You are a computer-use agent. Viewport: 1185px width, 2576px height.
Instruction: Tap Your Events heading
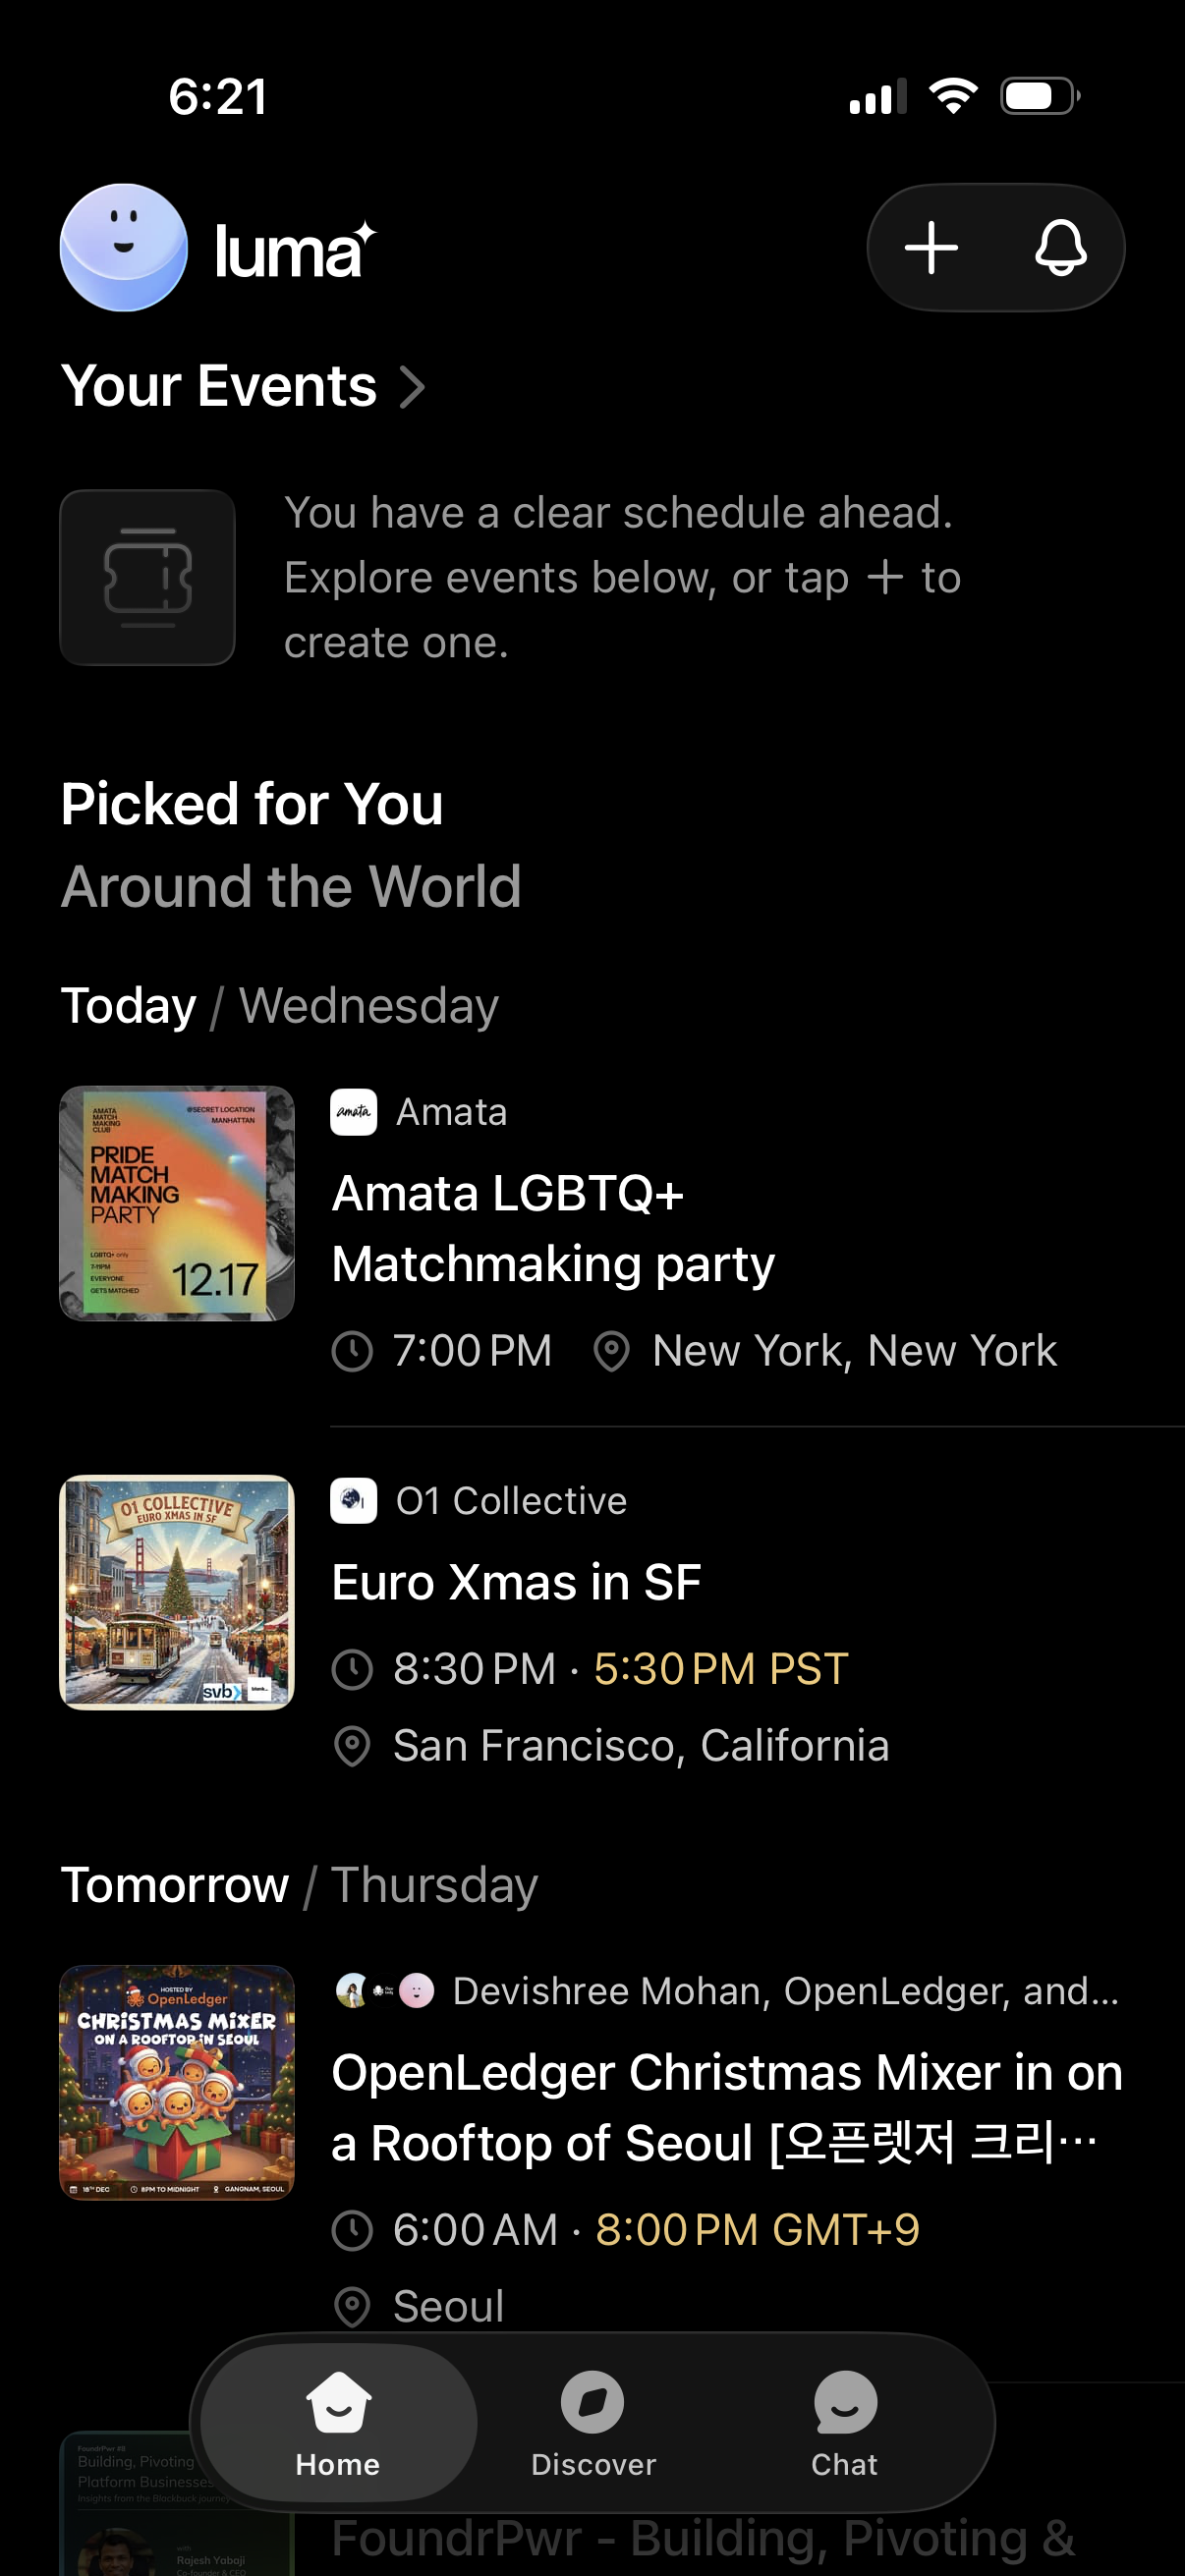pyautogui.click(x=219, y=386)
